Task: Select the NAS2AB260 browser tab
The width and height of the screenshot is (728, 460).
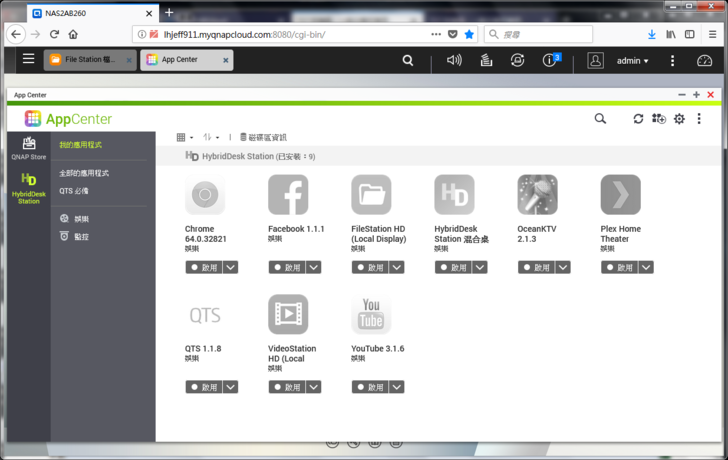Action: pos(93,13)
